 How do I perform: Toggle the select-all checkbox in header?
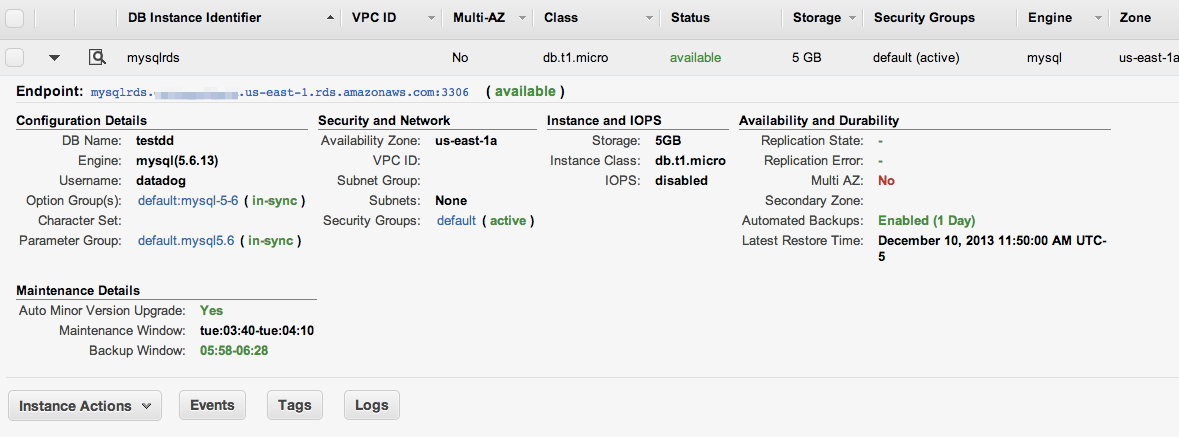pos(15,17)
